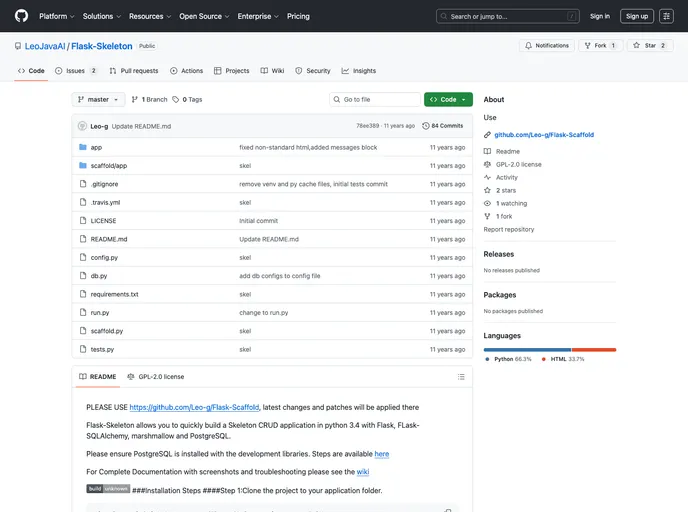Open the Platform menu in header
Screen dimensions: 688x512
[x=56, y=16]
